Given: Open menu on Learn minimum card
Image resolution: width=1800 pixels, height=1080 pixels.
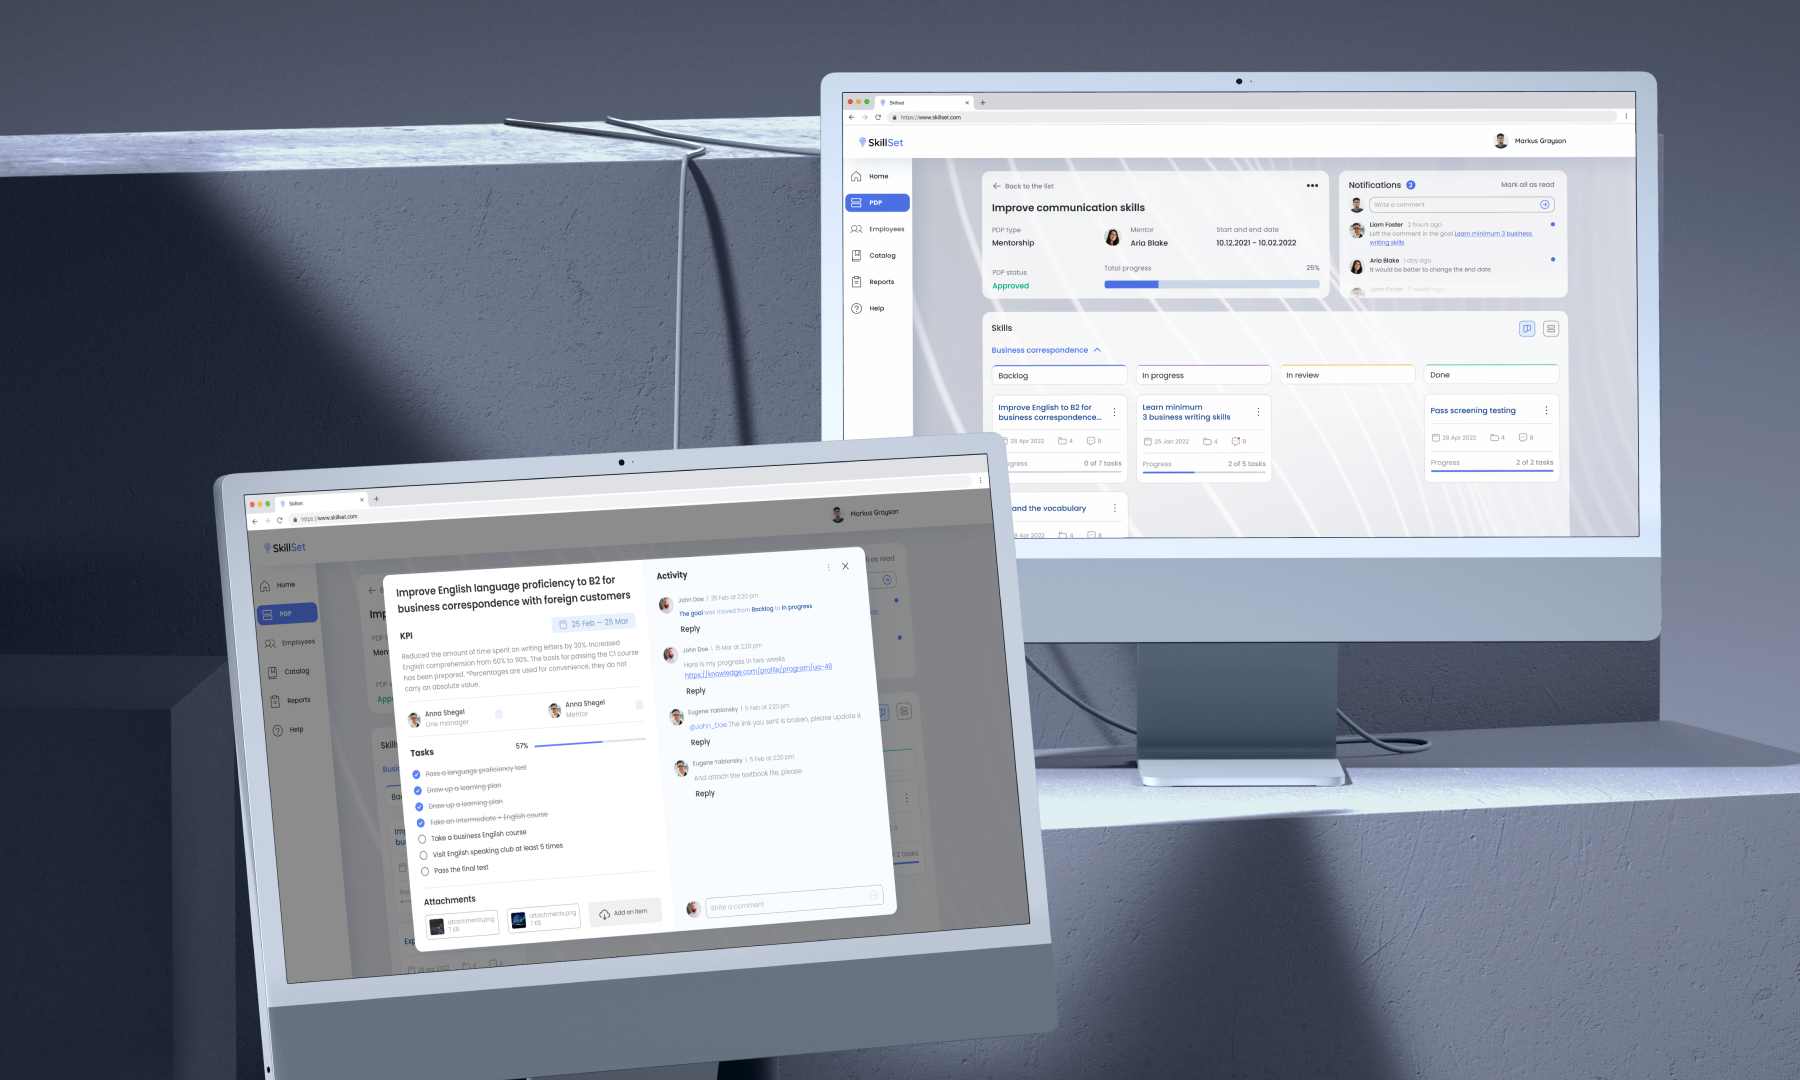Looking at the screenshot, I should (x=1258, y=412).
